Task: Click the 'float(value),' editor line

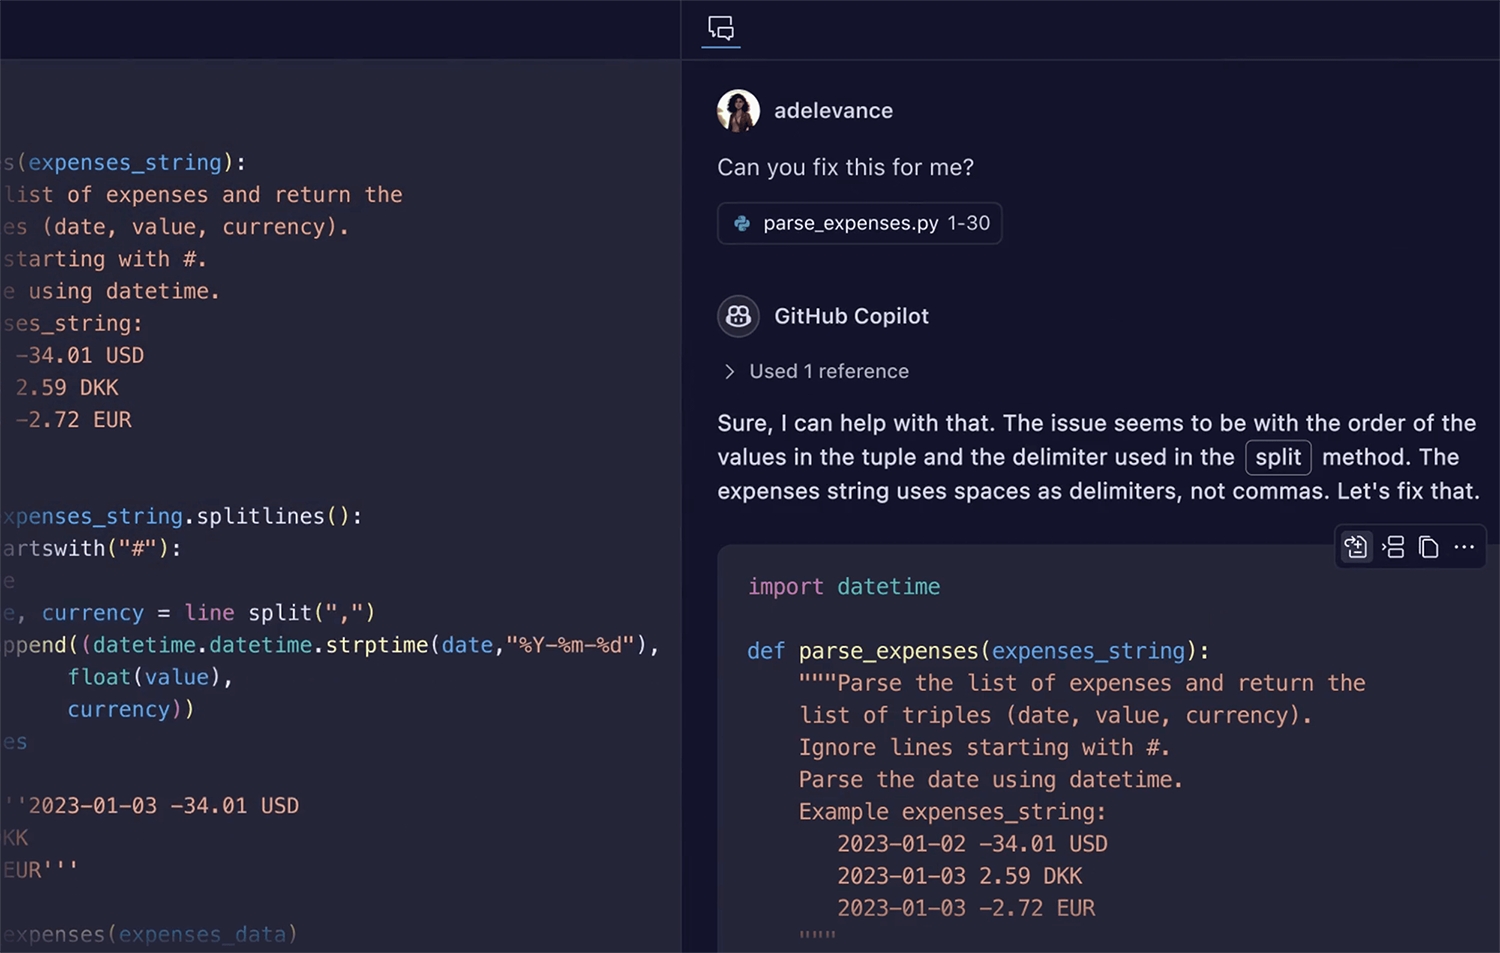Action: point(150,677)
